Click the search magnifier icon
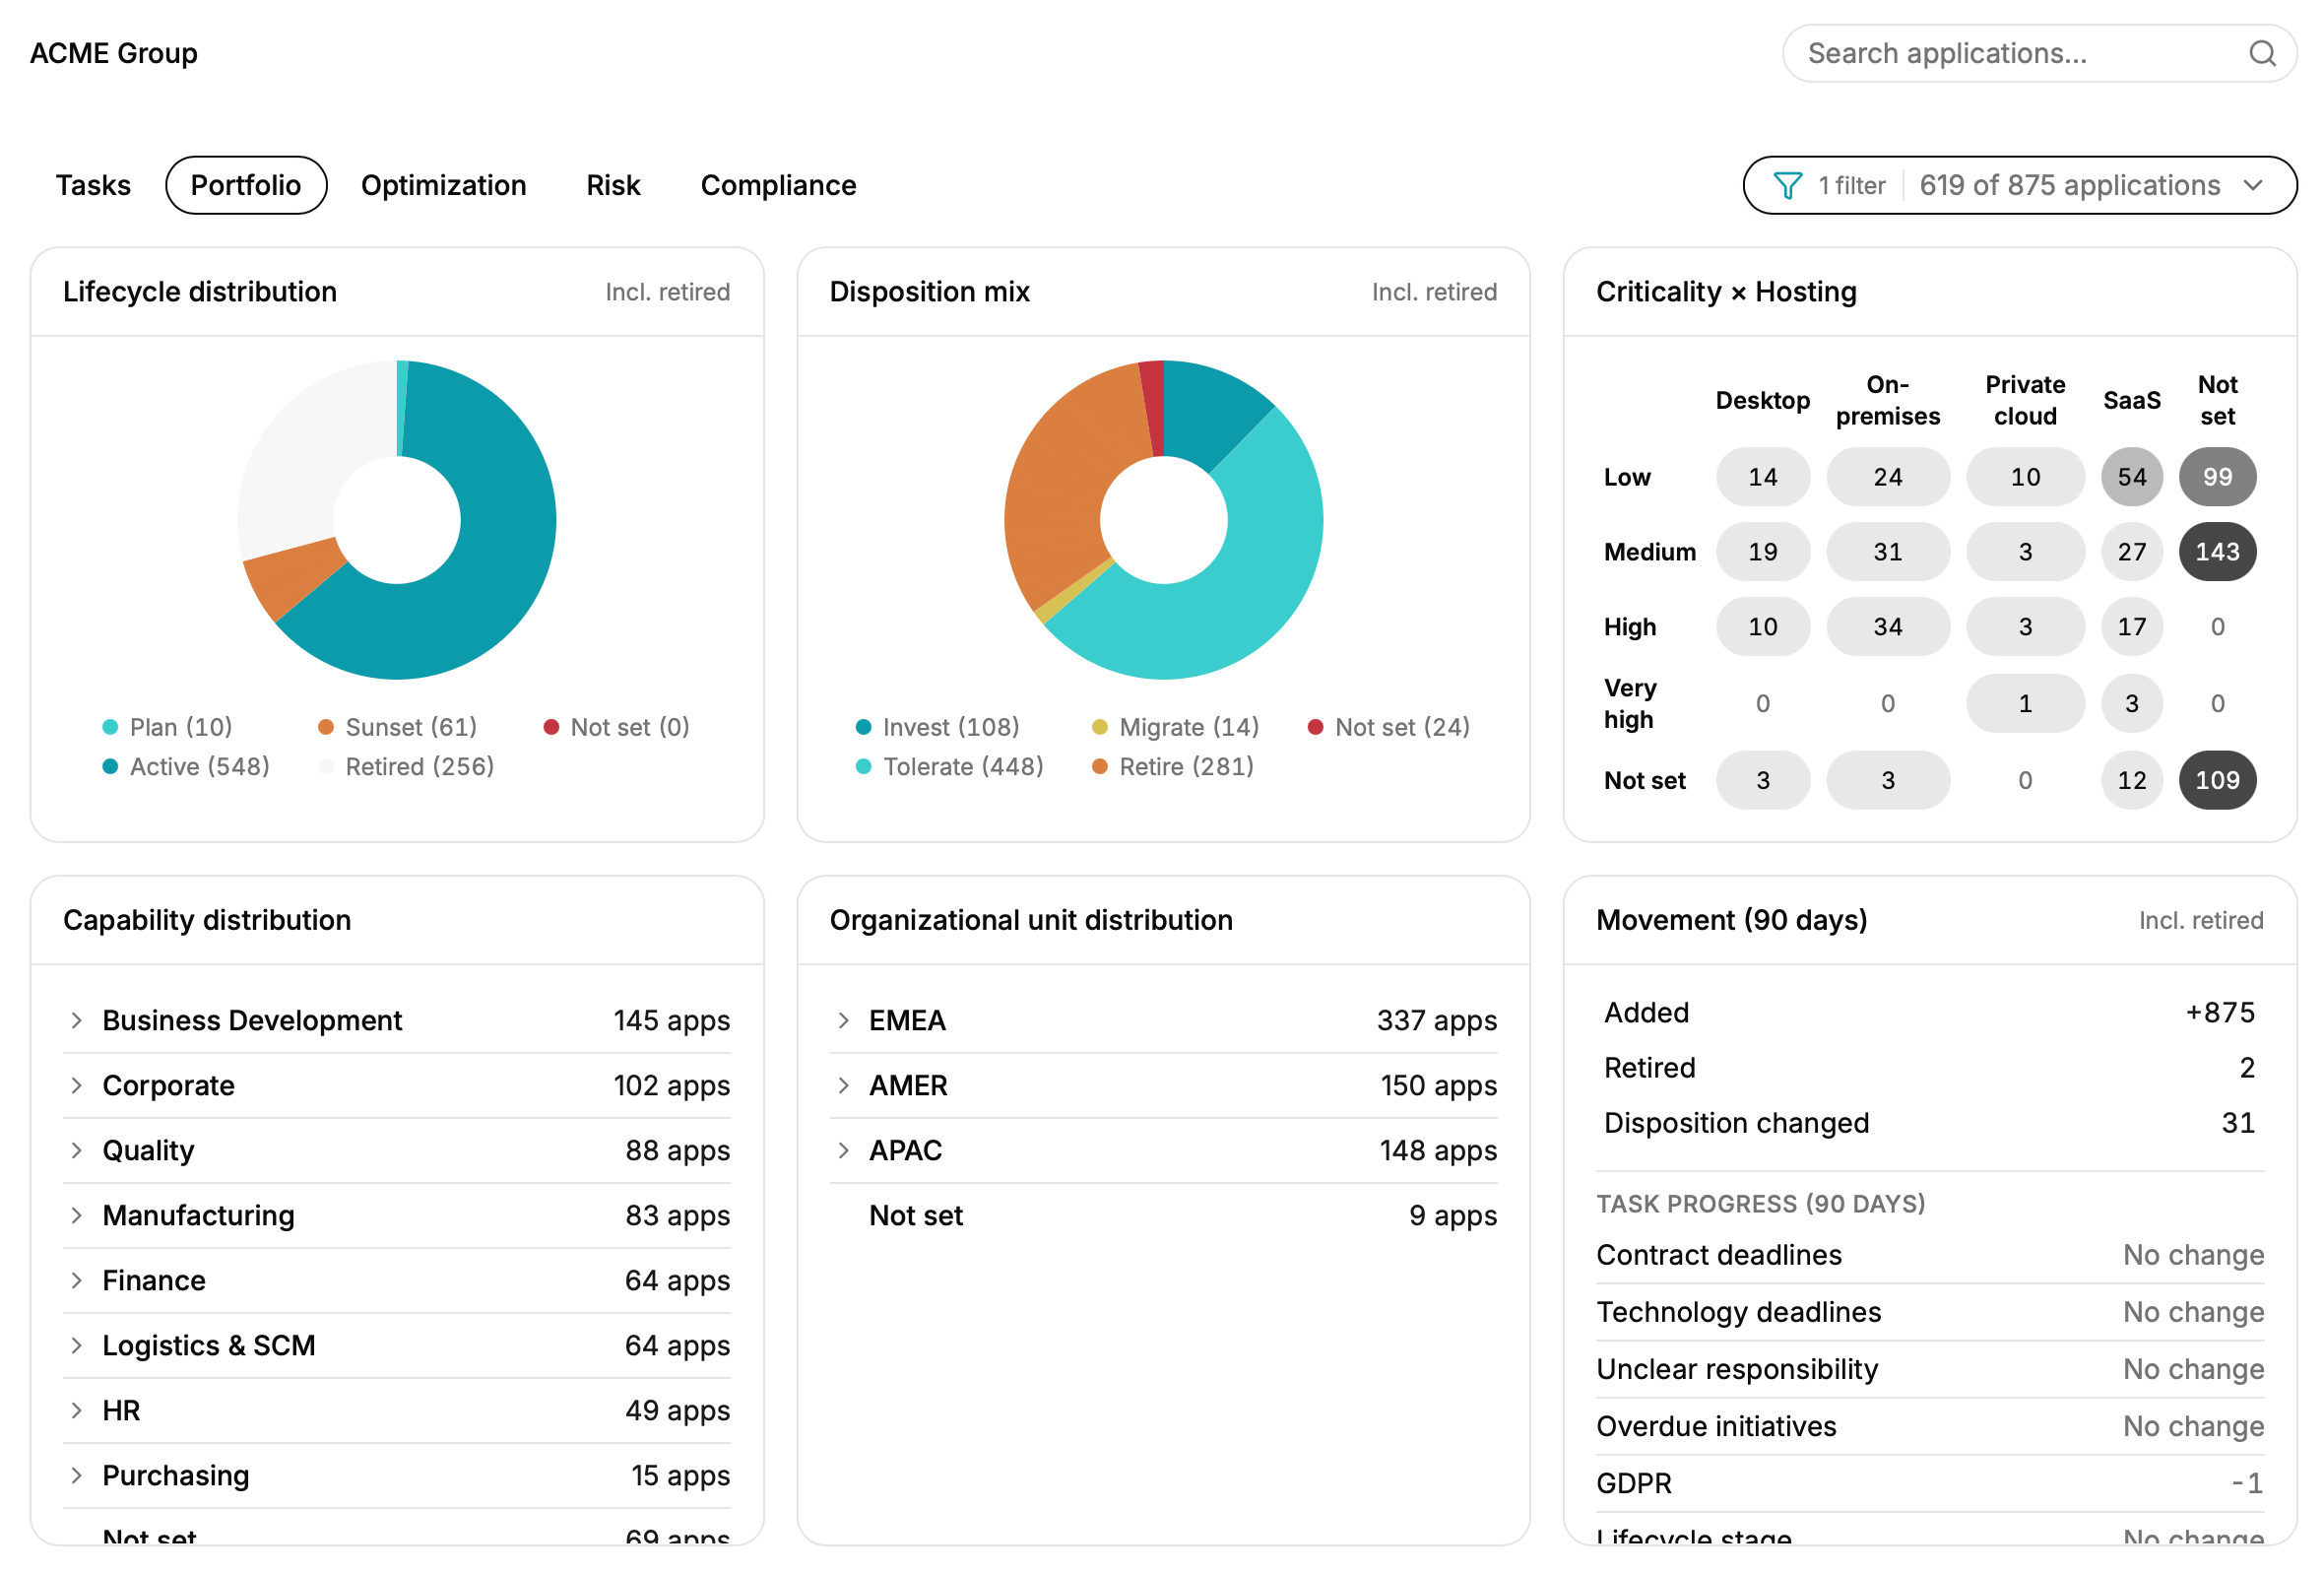Image resolution: width=2324 pixels, height=1574 pixels. (2262, 53)
